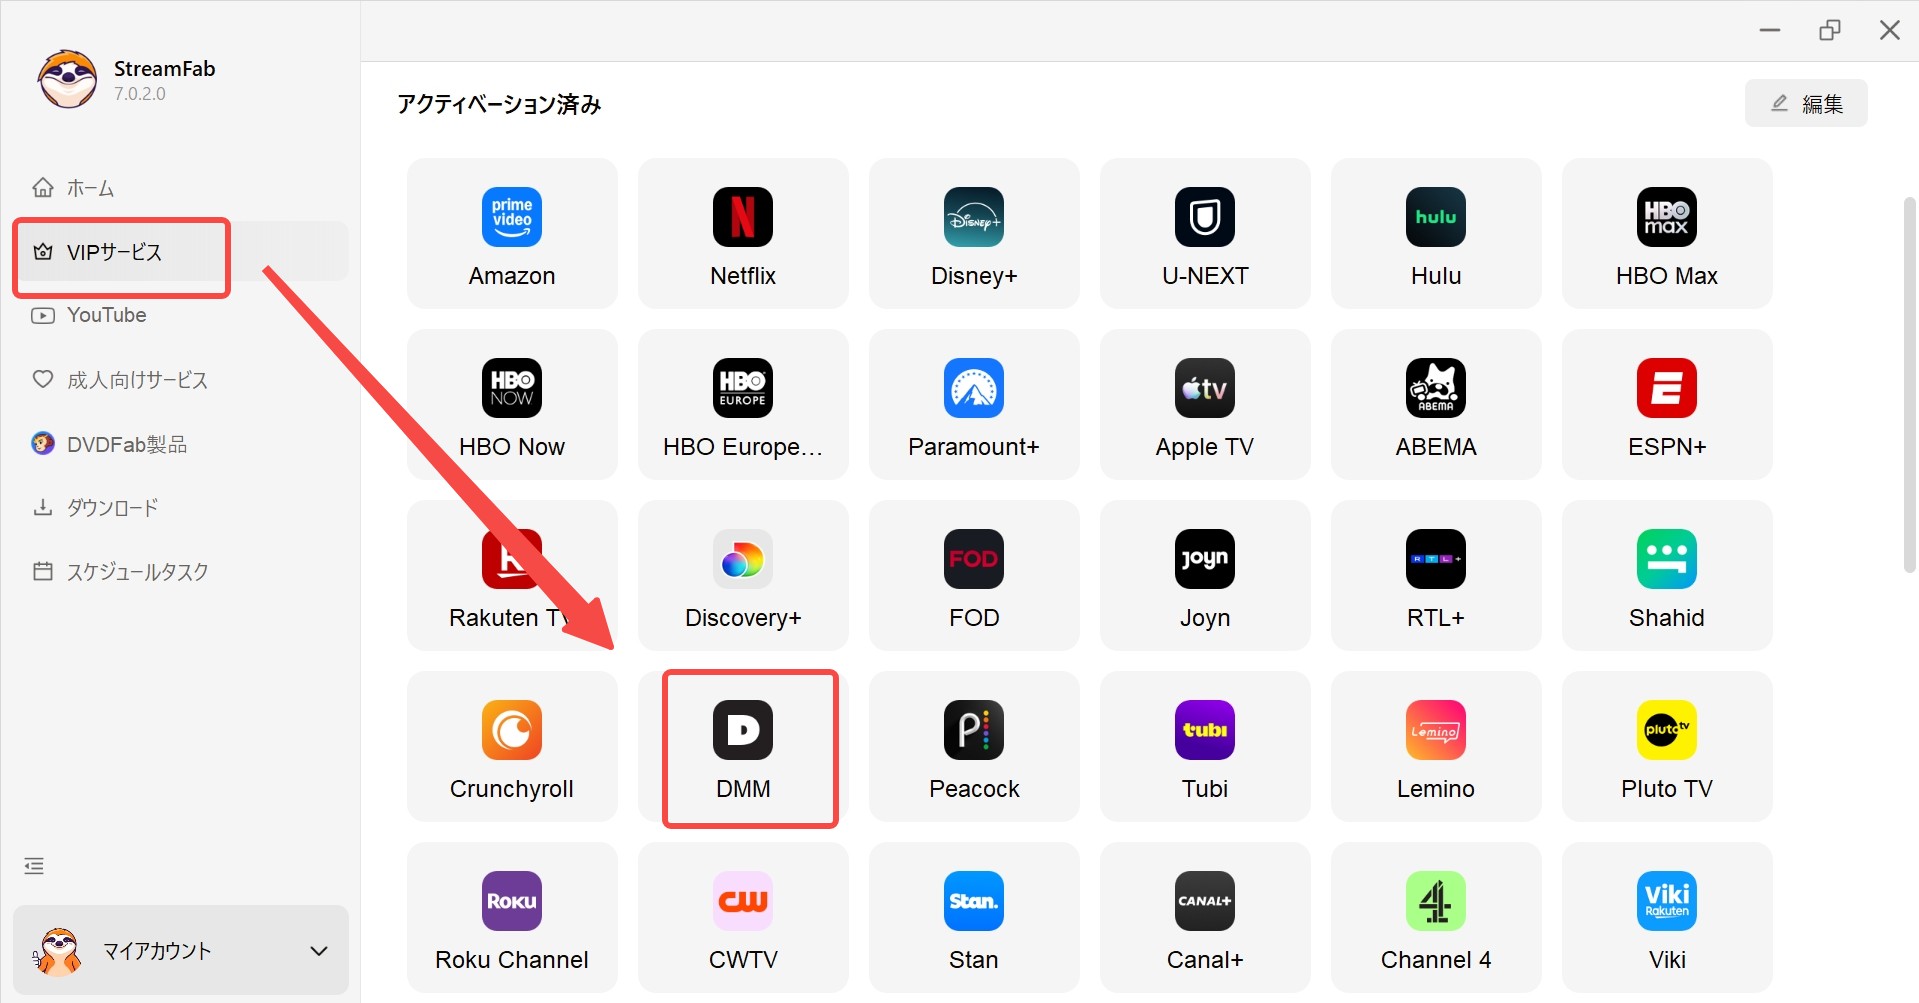The image size is (1919, 1003).
Task: Open the HBO Max service tile
Action: tap(1667, 233)
